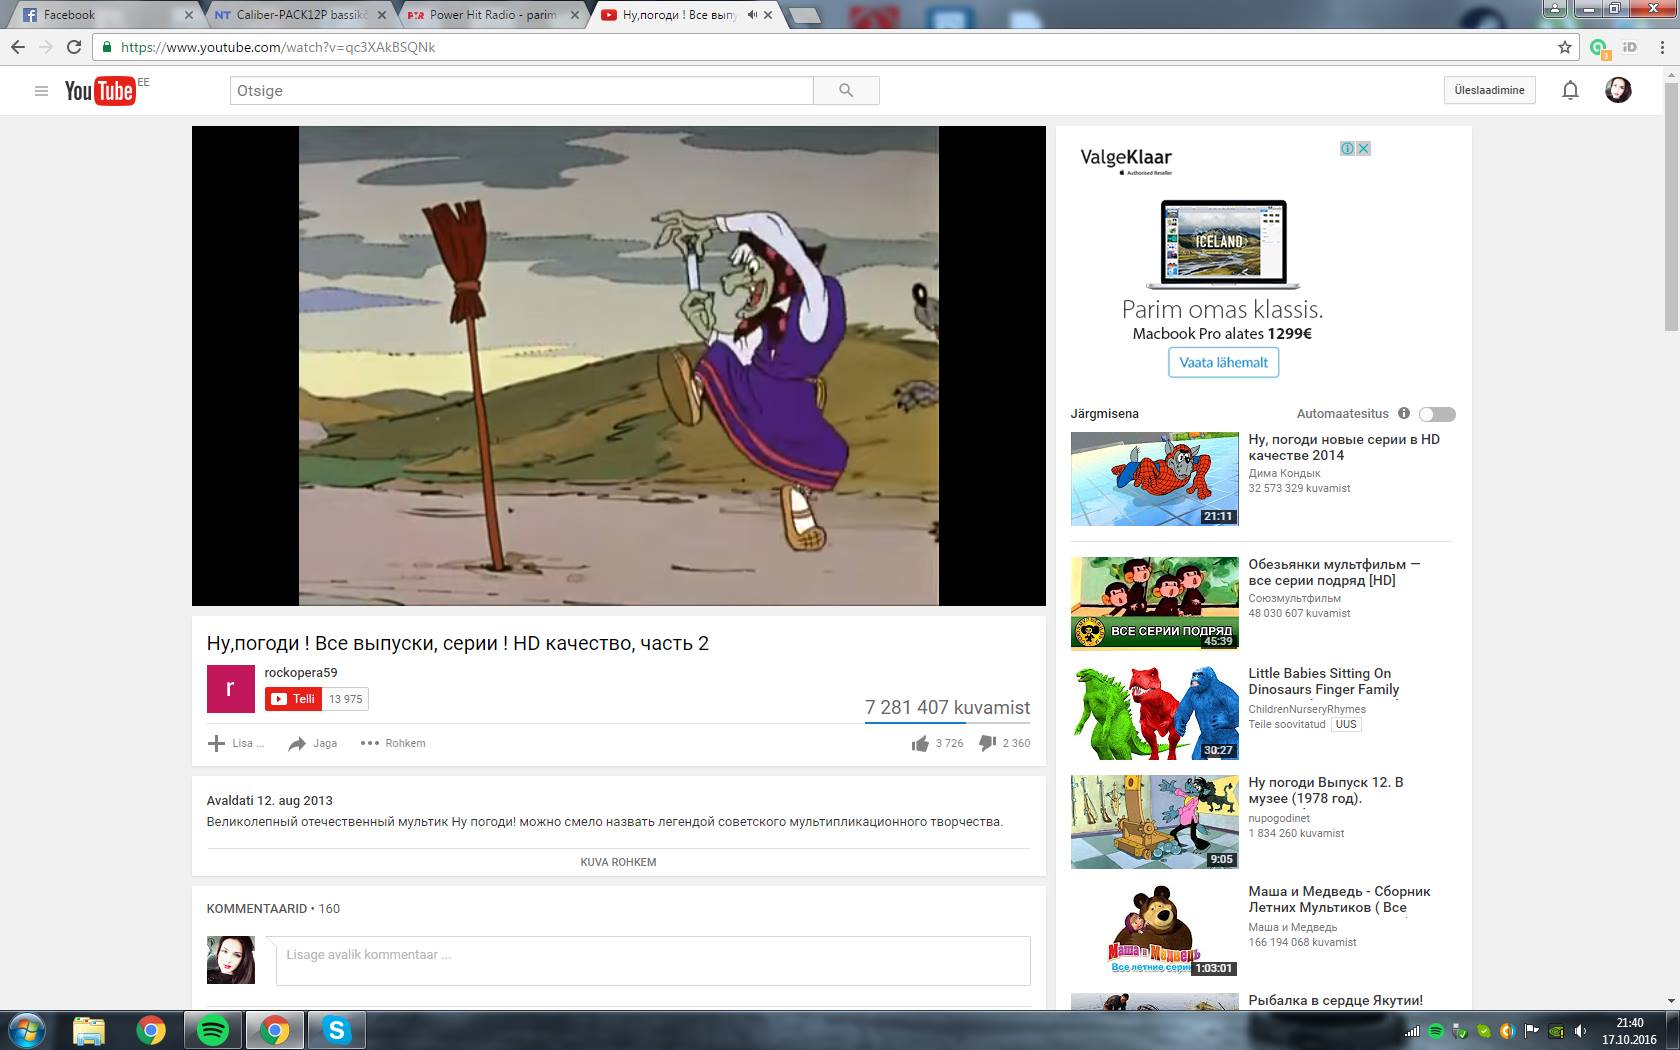Close the ValgeKlaar ad
This screenshot has width=1680, height=1050.
[x=1363, y=148]
